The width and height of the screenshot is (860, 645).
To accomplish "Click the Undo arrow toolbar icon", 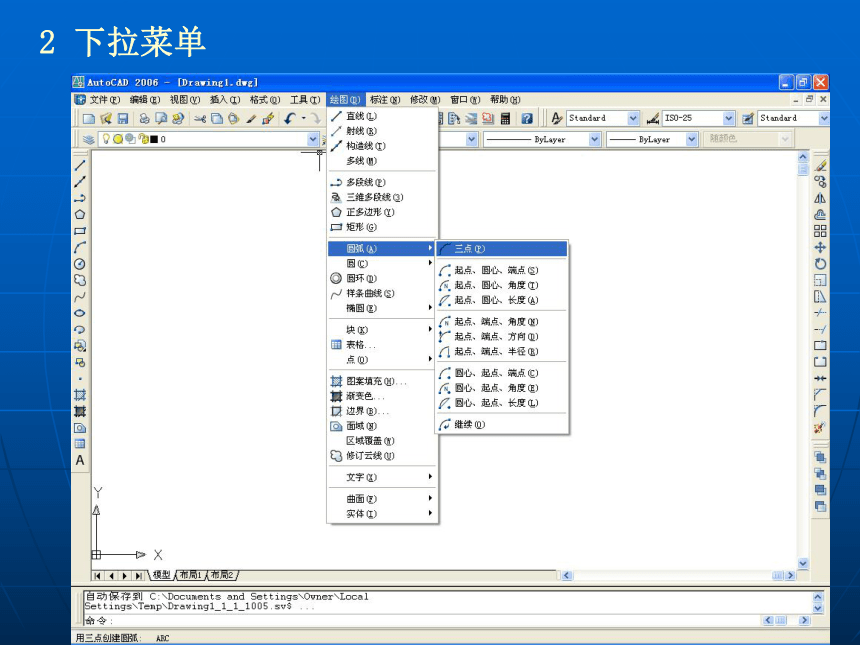I will click(290, 118).
